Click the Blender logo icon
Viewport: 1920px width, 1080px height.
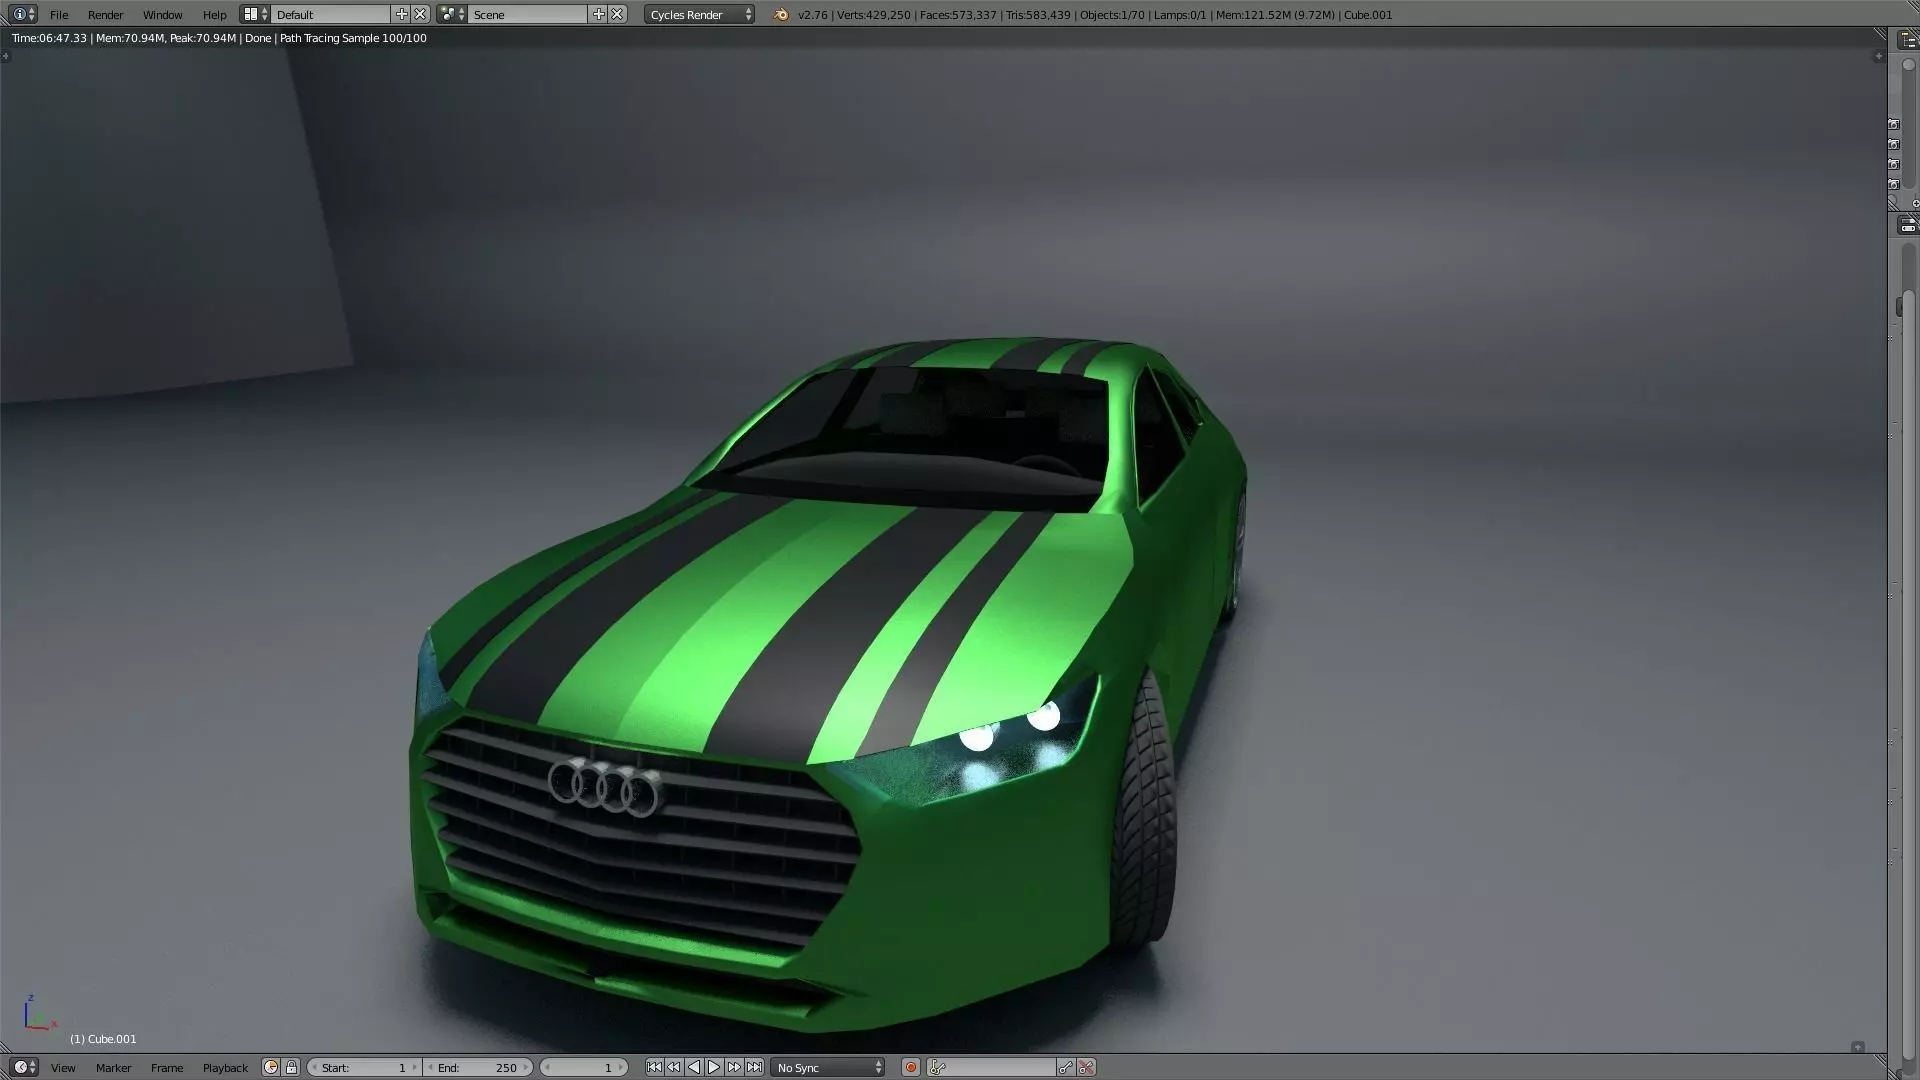pyautogui.click(x=781, y=14)
